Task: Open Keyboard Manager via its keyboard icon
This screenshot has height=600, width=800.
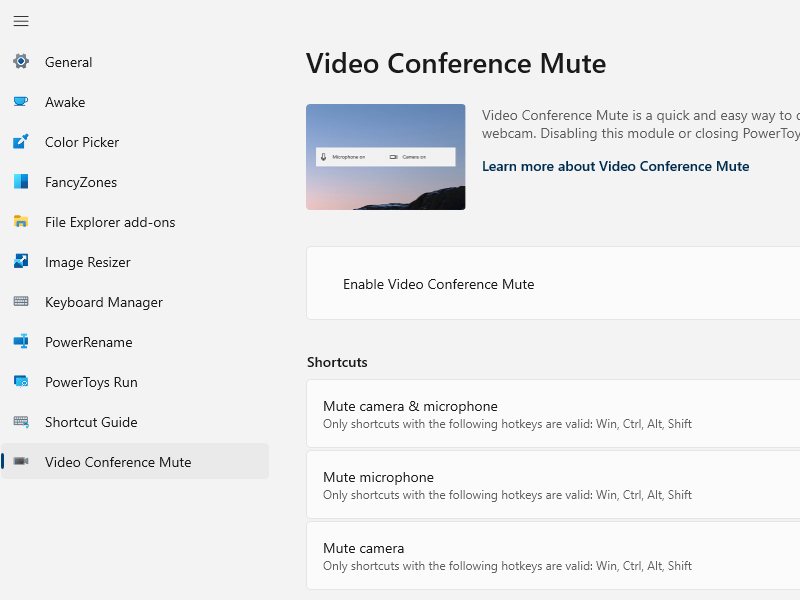Action: tap(21, 302)
